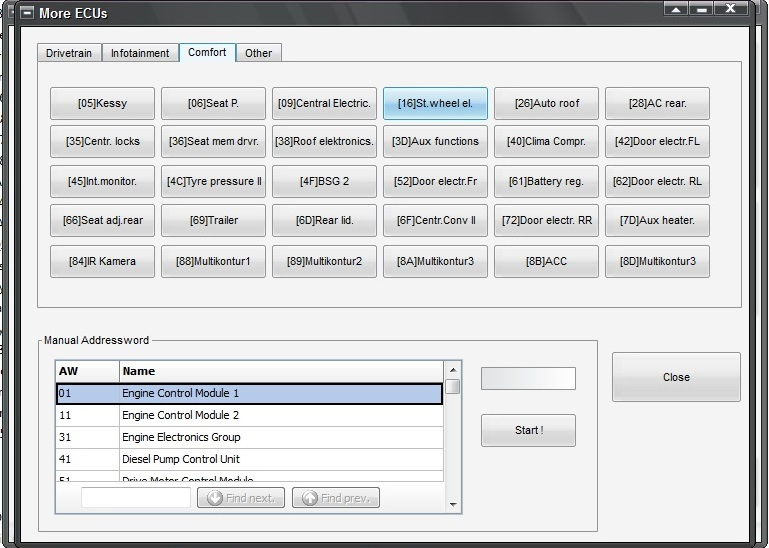This screenshot has height=548, width=769.
Task: Click [52]Door electr.Fr button
Action: click(x=436, y=182)
